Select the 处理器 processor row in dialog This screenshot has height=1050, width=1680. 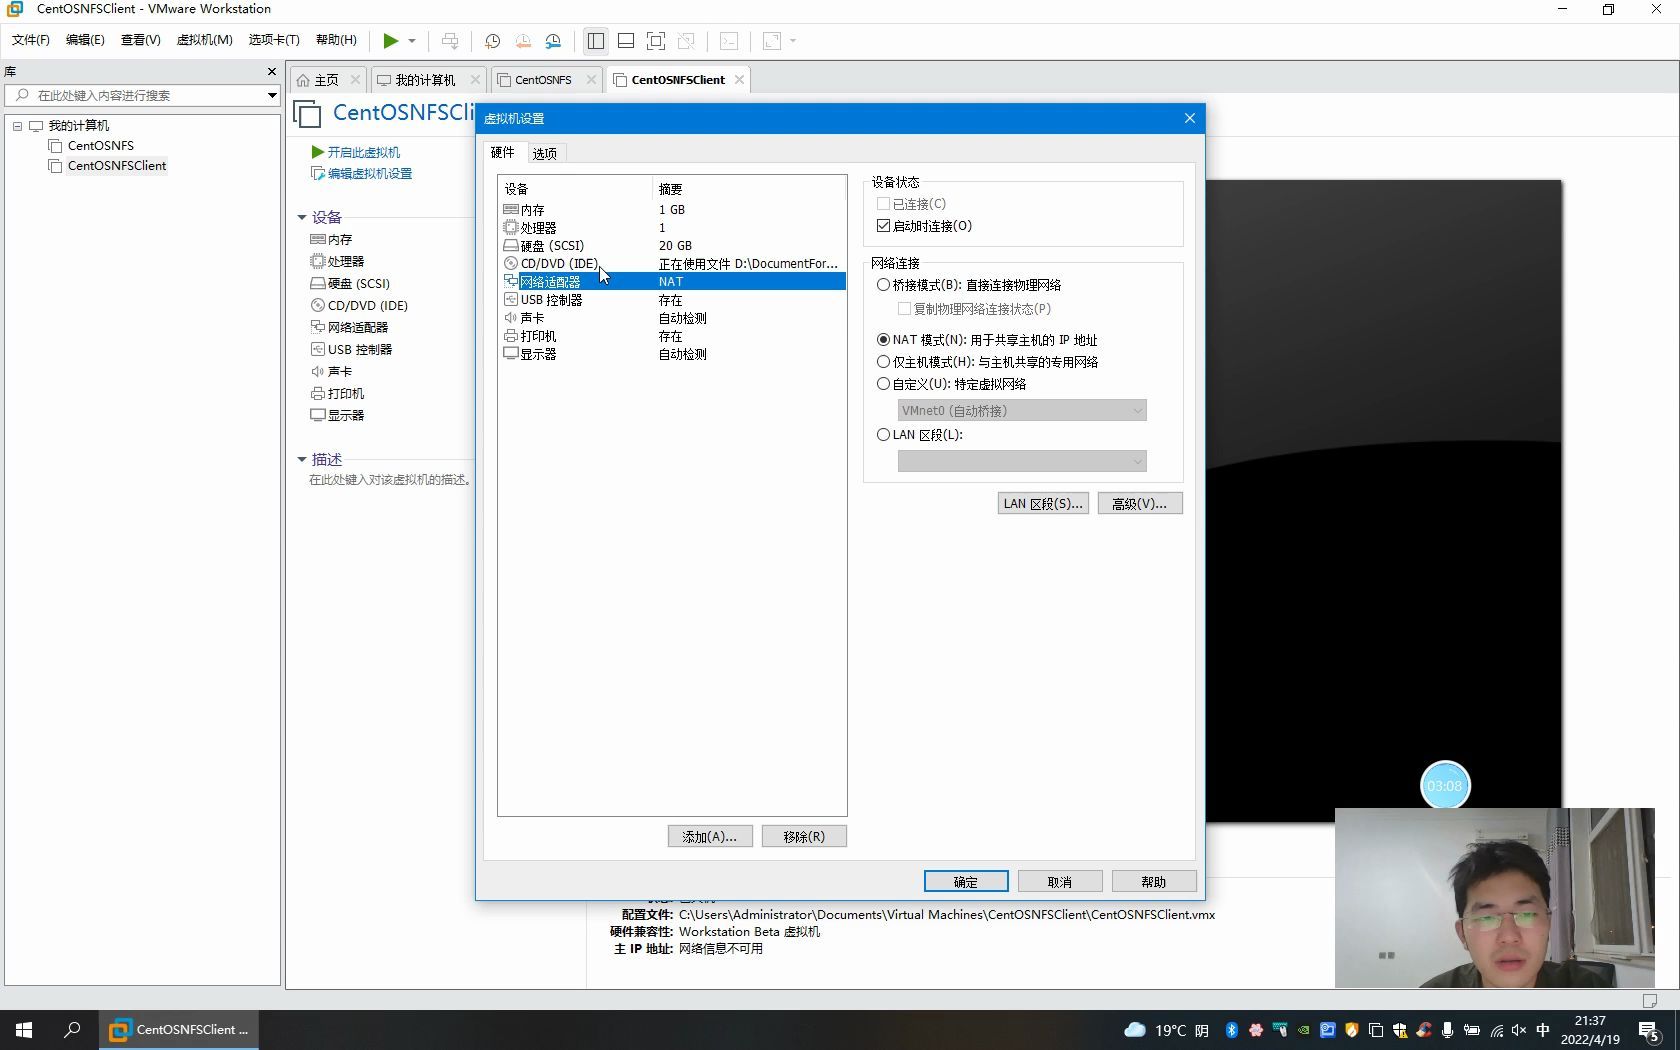(x=672, y=228)
